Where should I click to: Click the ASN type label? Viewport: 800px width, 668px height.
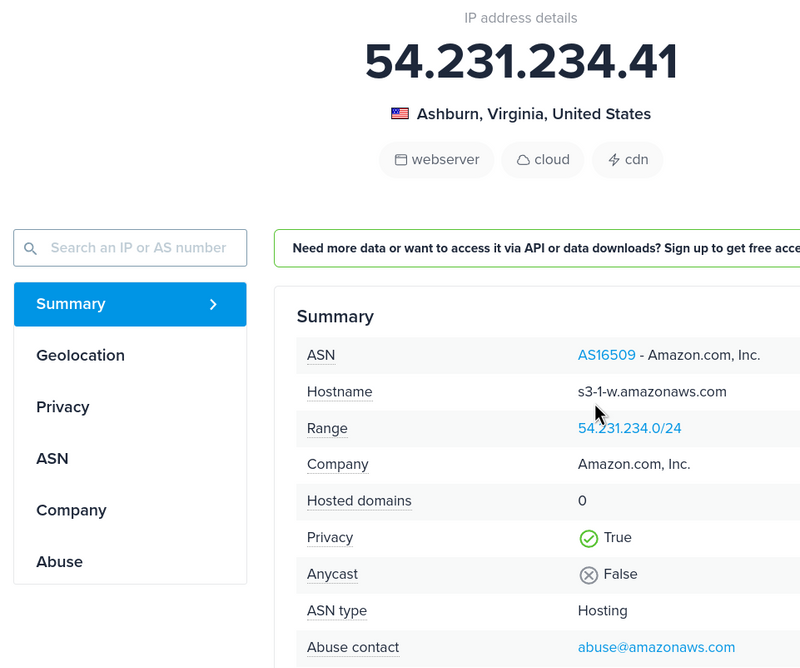click(337, 610)
